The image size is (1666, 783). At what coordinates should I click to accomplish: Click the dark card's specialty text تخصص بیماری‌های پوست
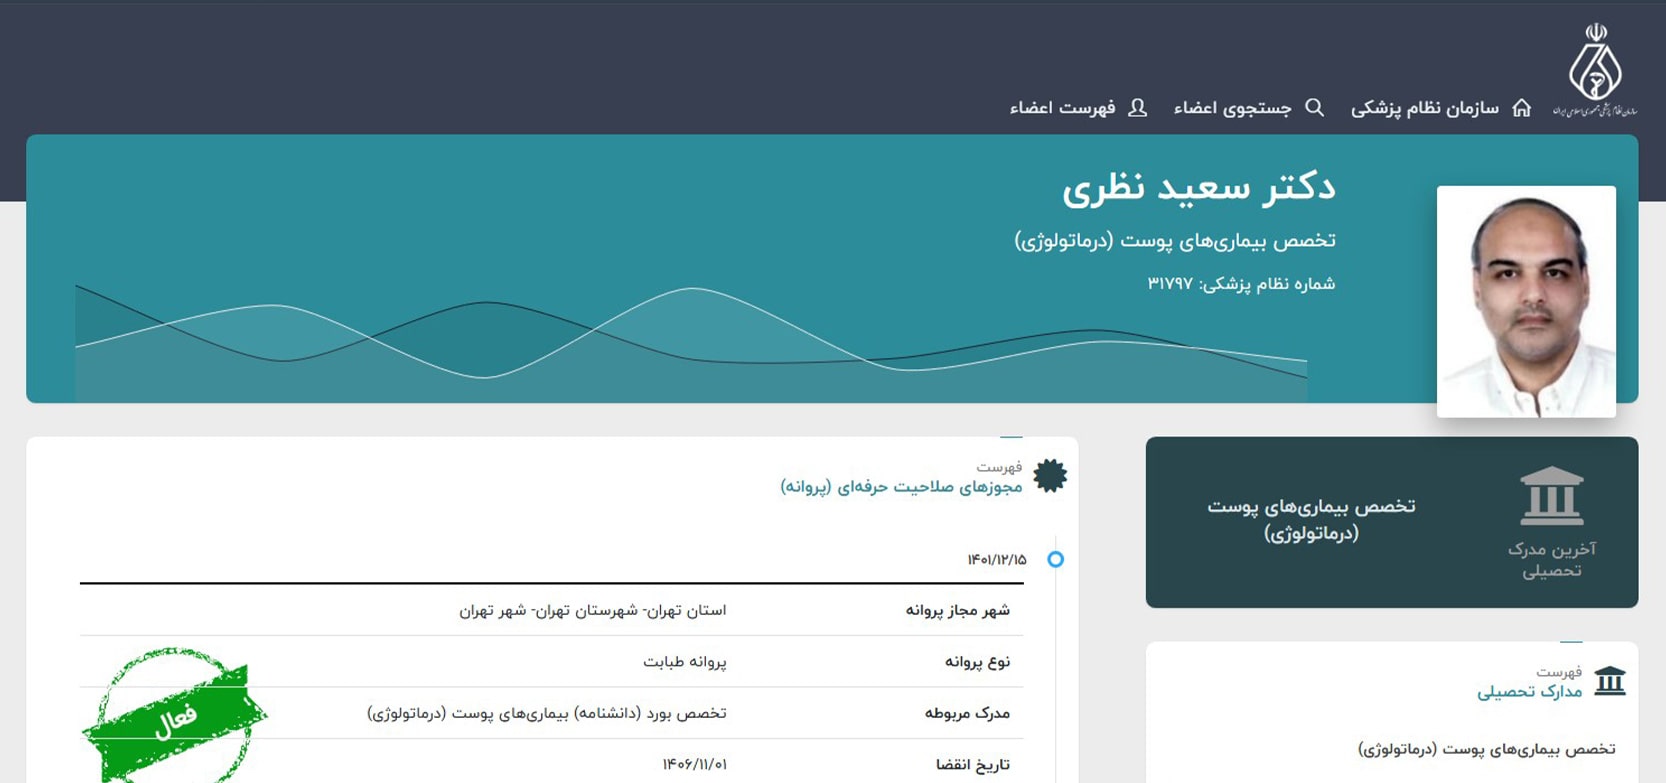pyautogui.click(x=1311, y=519)
